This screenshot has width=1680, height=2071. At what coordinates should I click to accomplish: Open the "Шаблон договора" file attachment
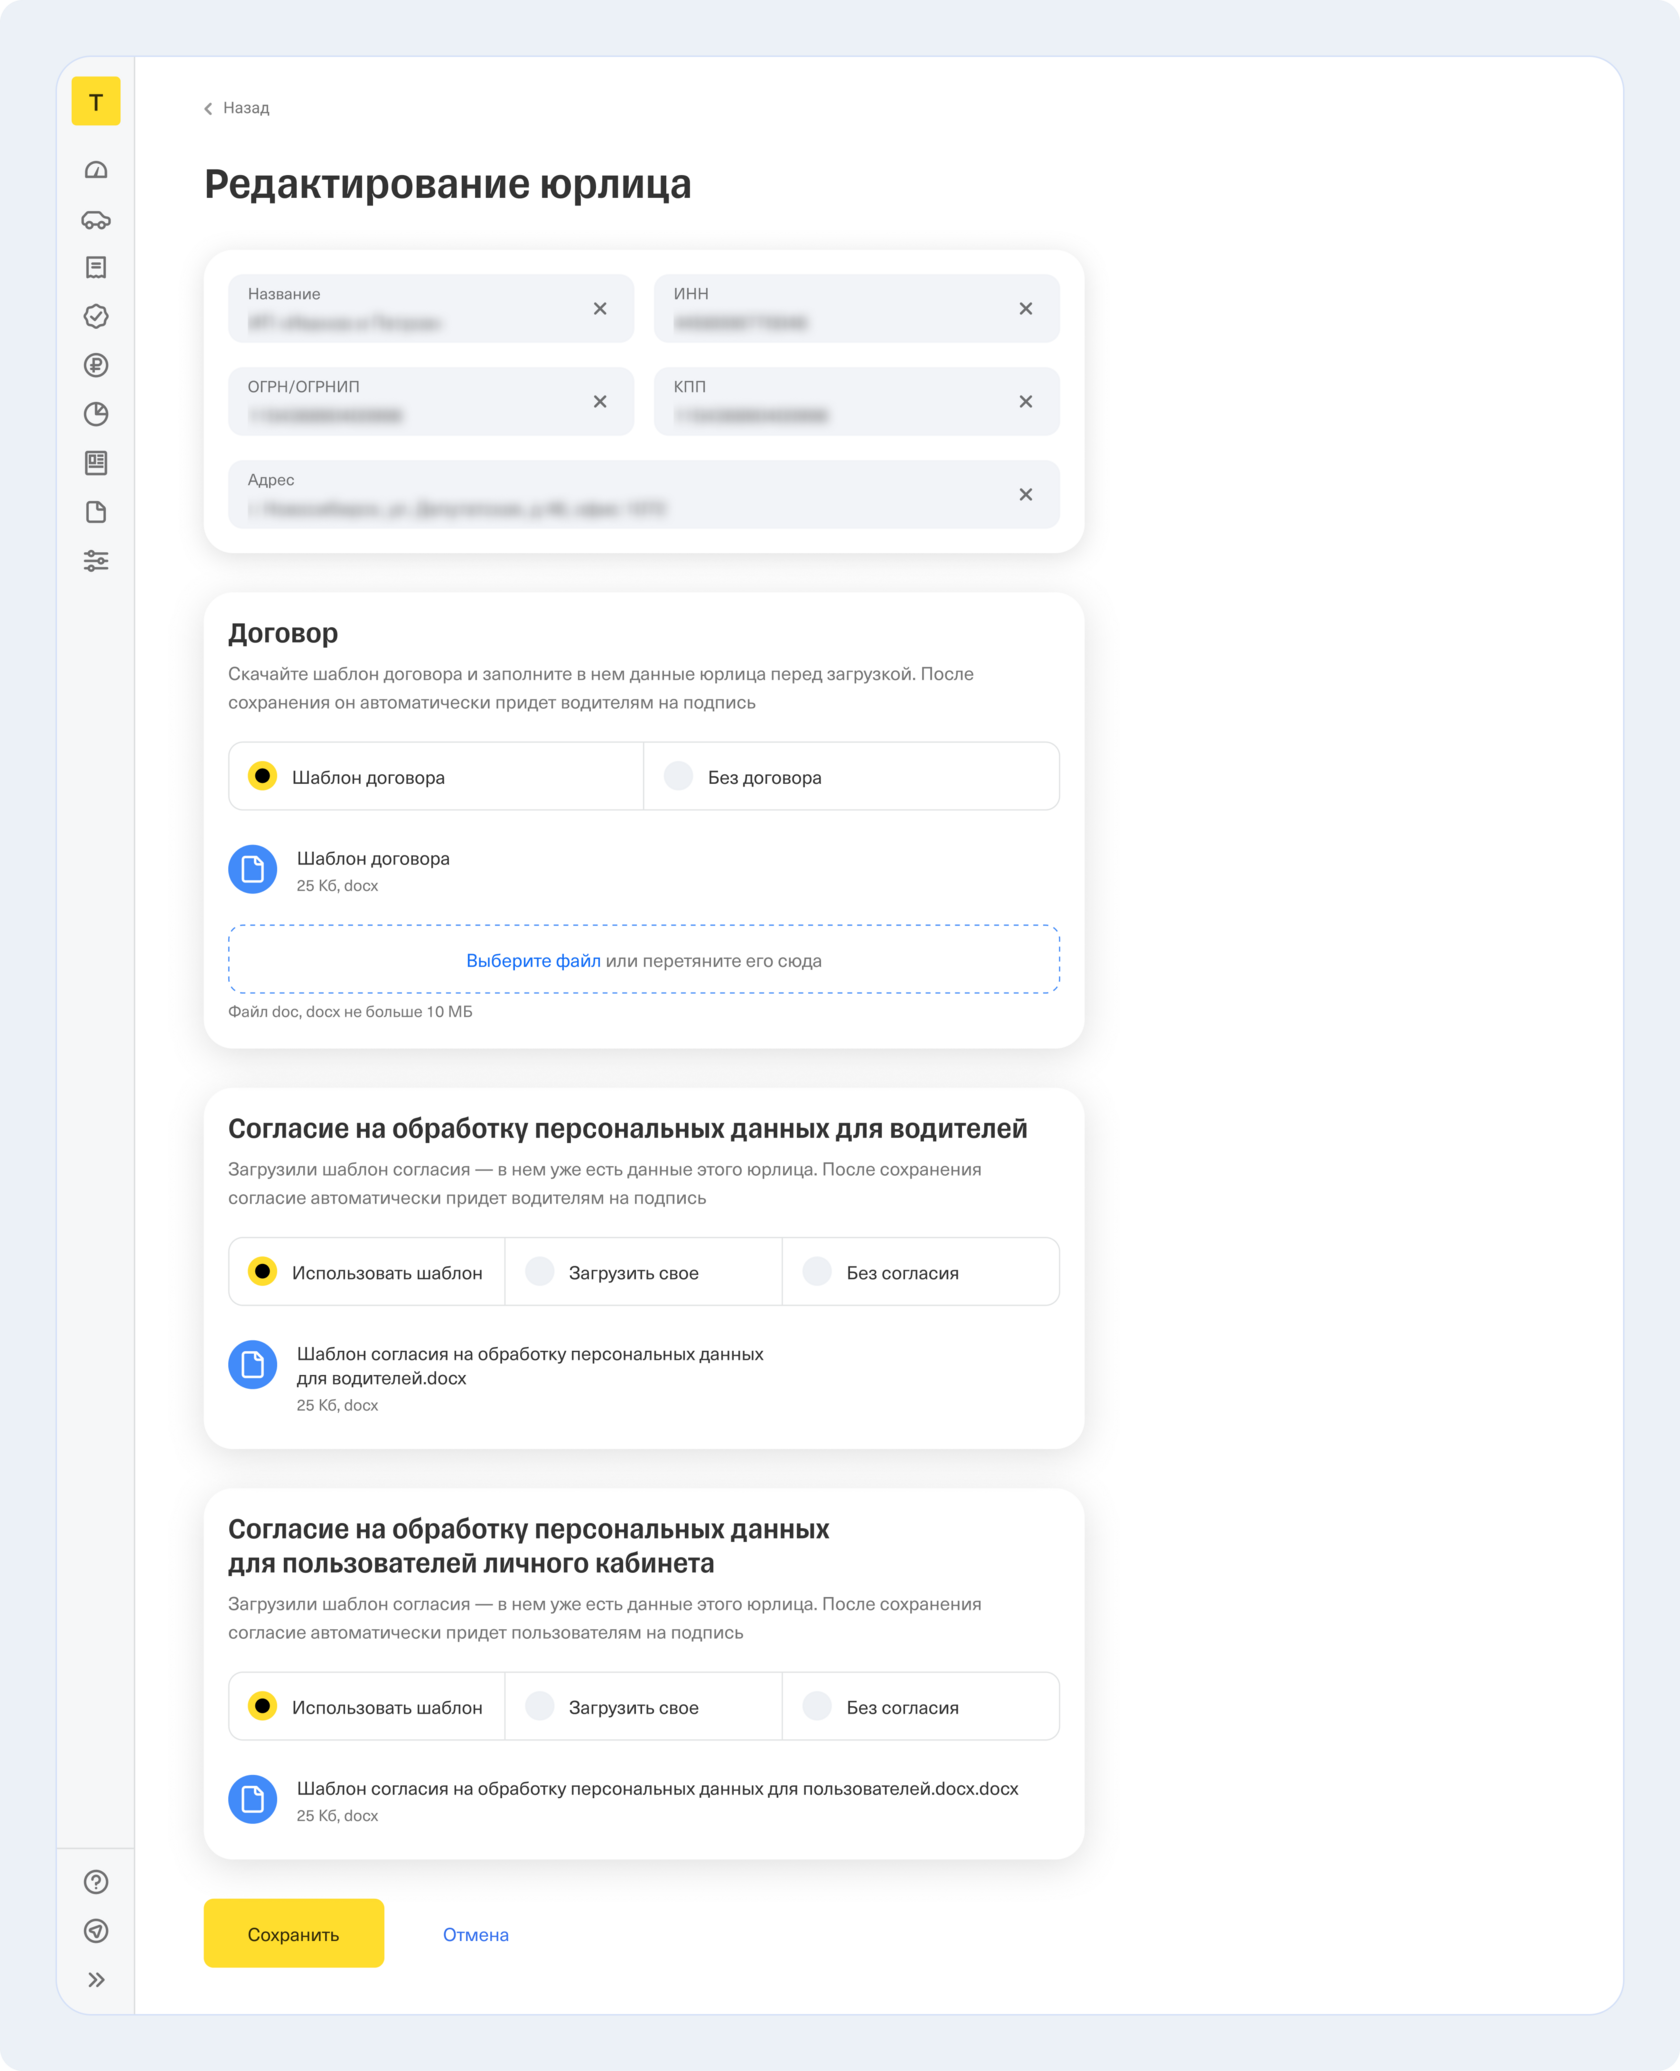(372, 859)
